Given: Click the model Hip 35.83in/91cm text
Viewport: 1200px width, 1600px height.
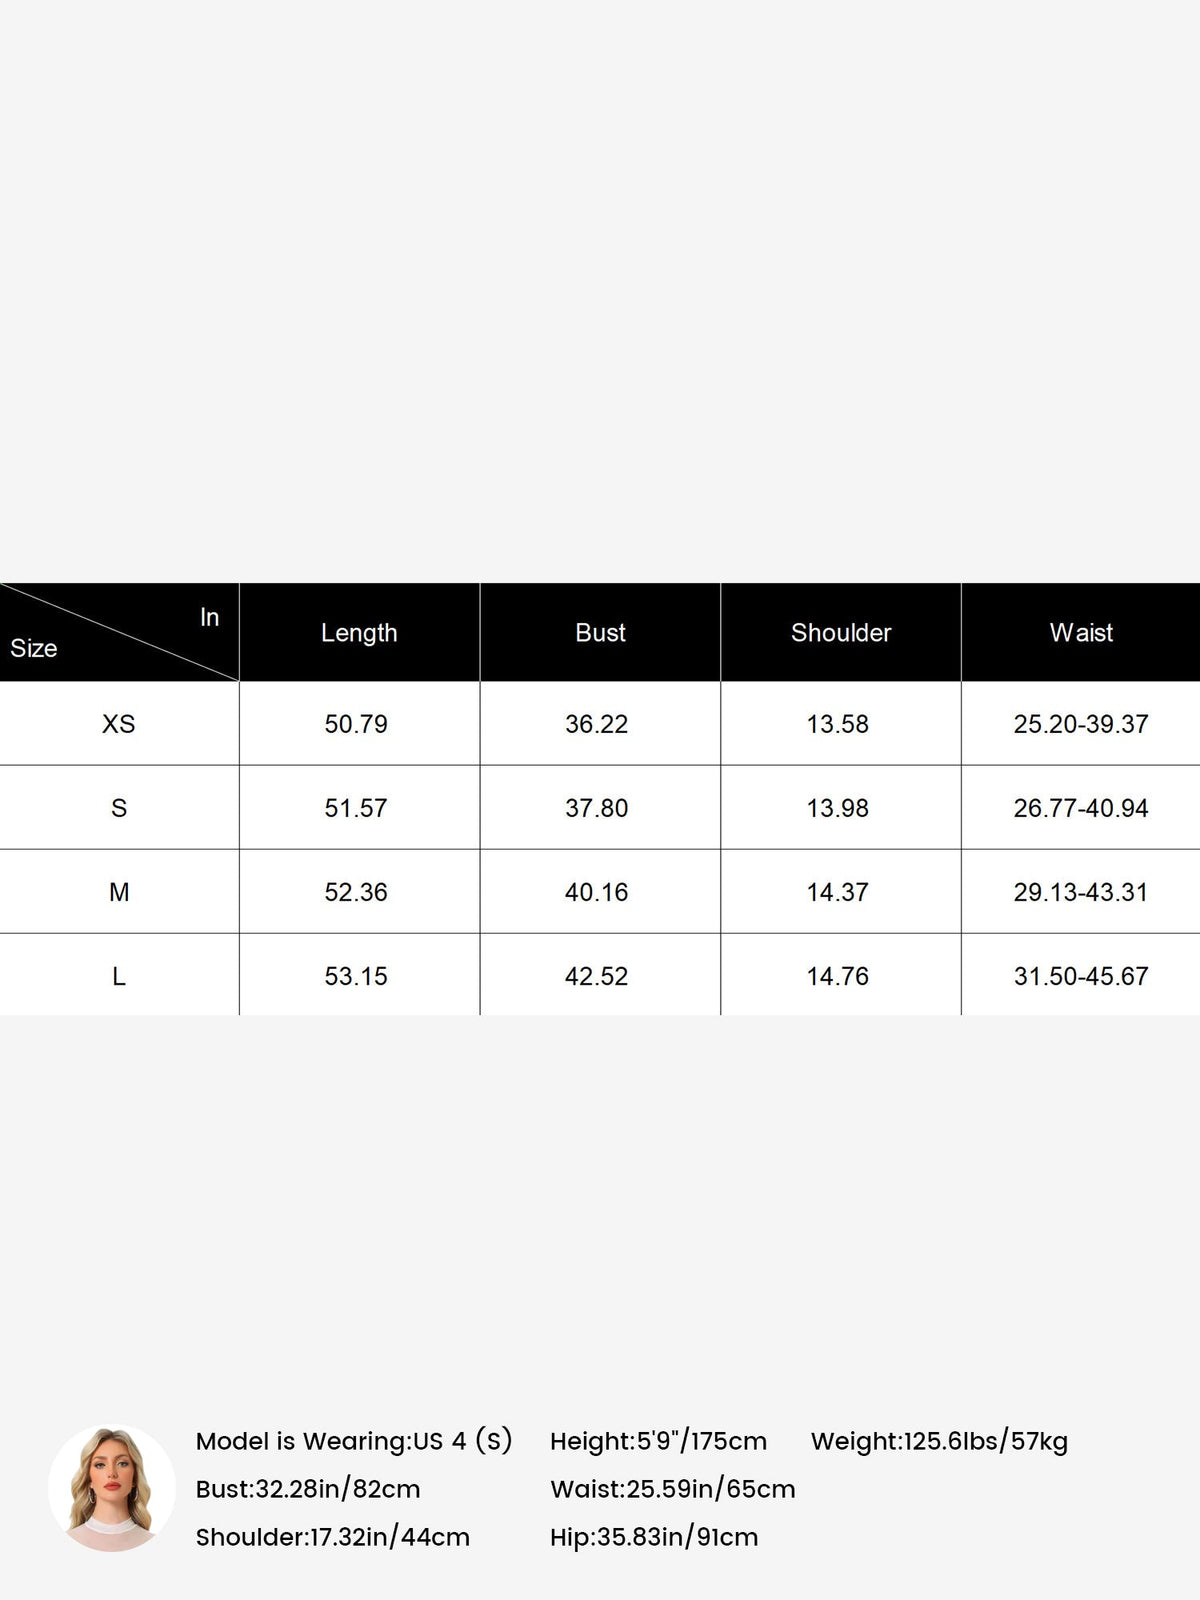Looking at the screenshot, I should click(x=654, y=1537).
